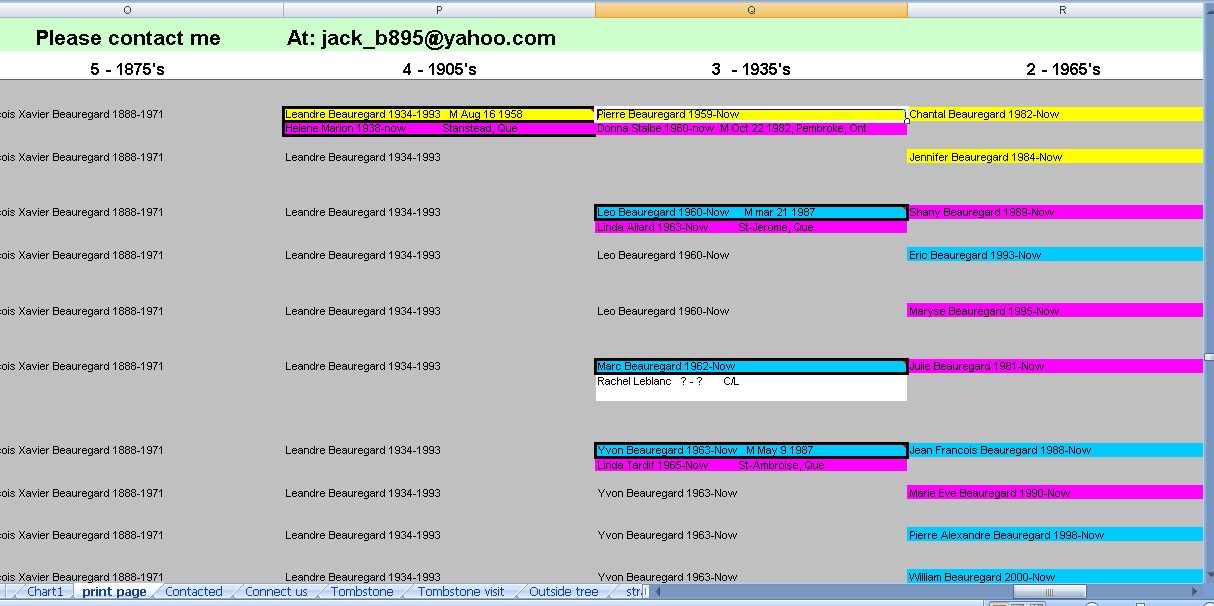Click the '3 - 1935's' generation heading

tap(751, 69)
